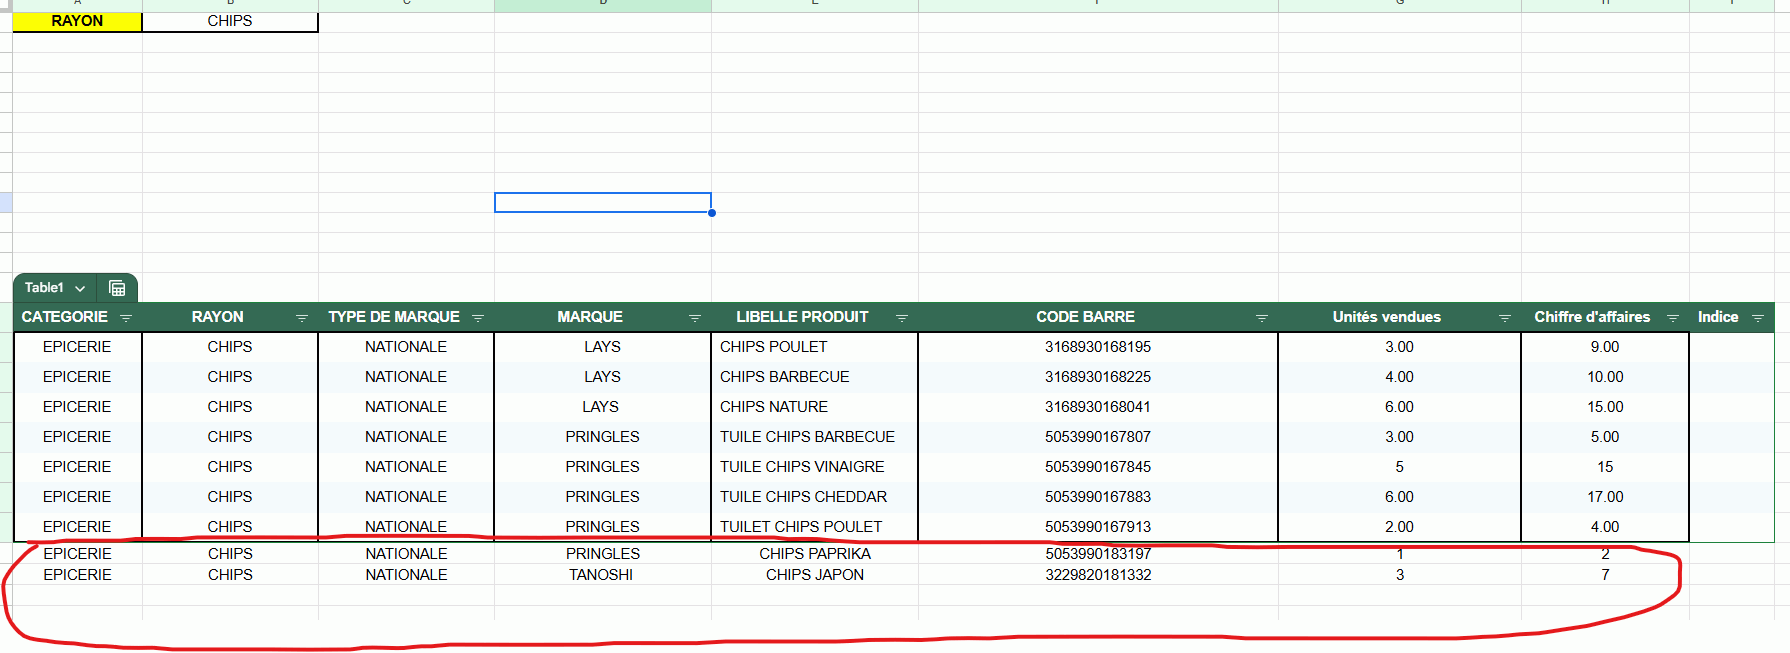Screen dimensions: 1790x653
Task: Expand the Table1 name dropdown chevron
Action: (80, 288)
